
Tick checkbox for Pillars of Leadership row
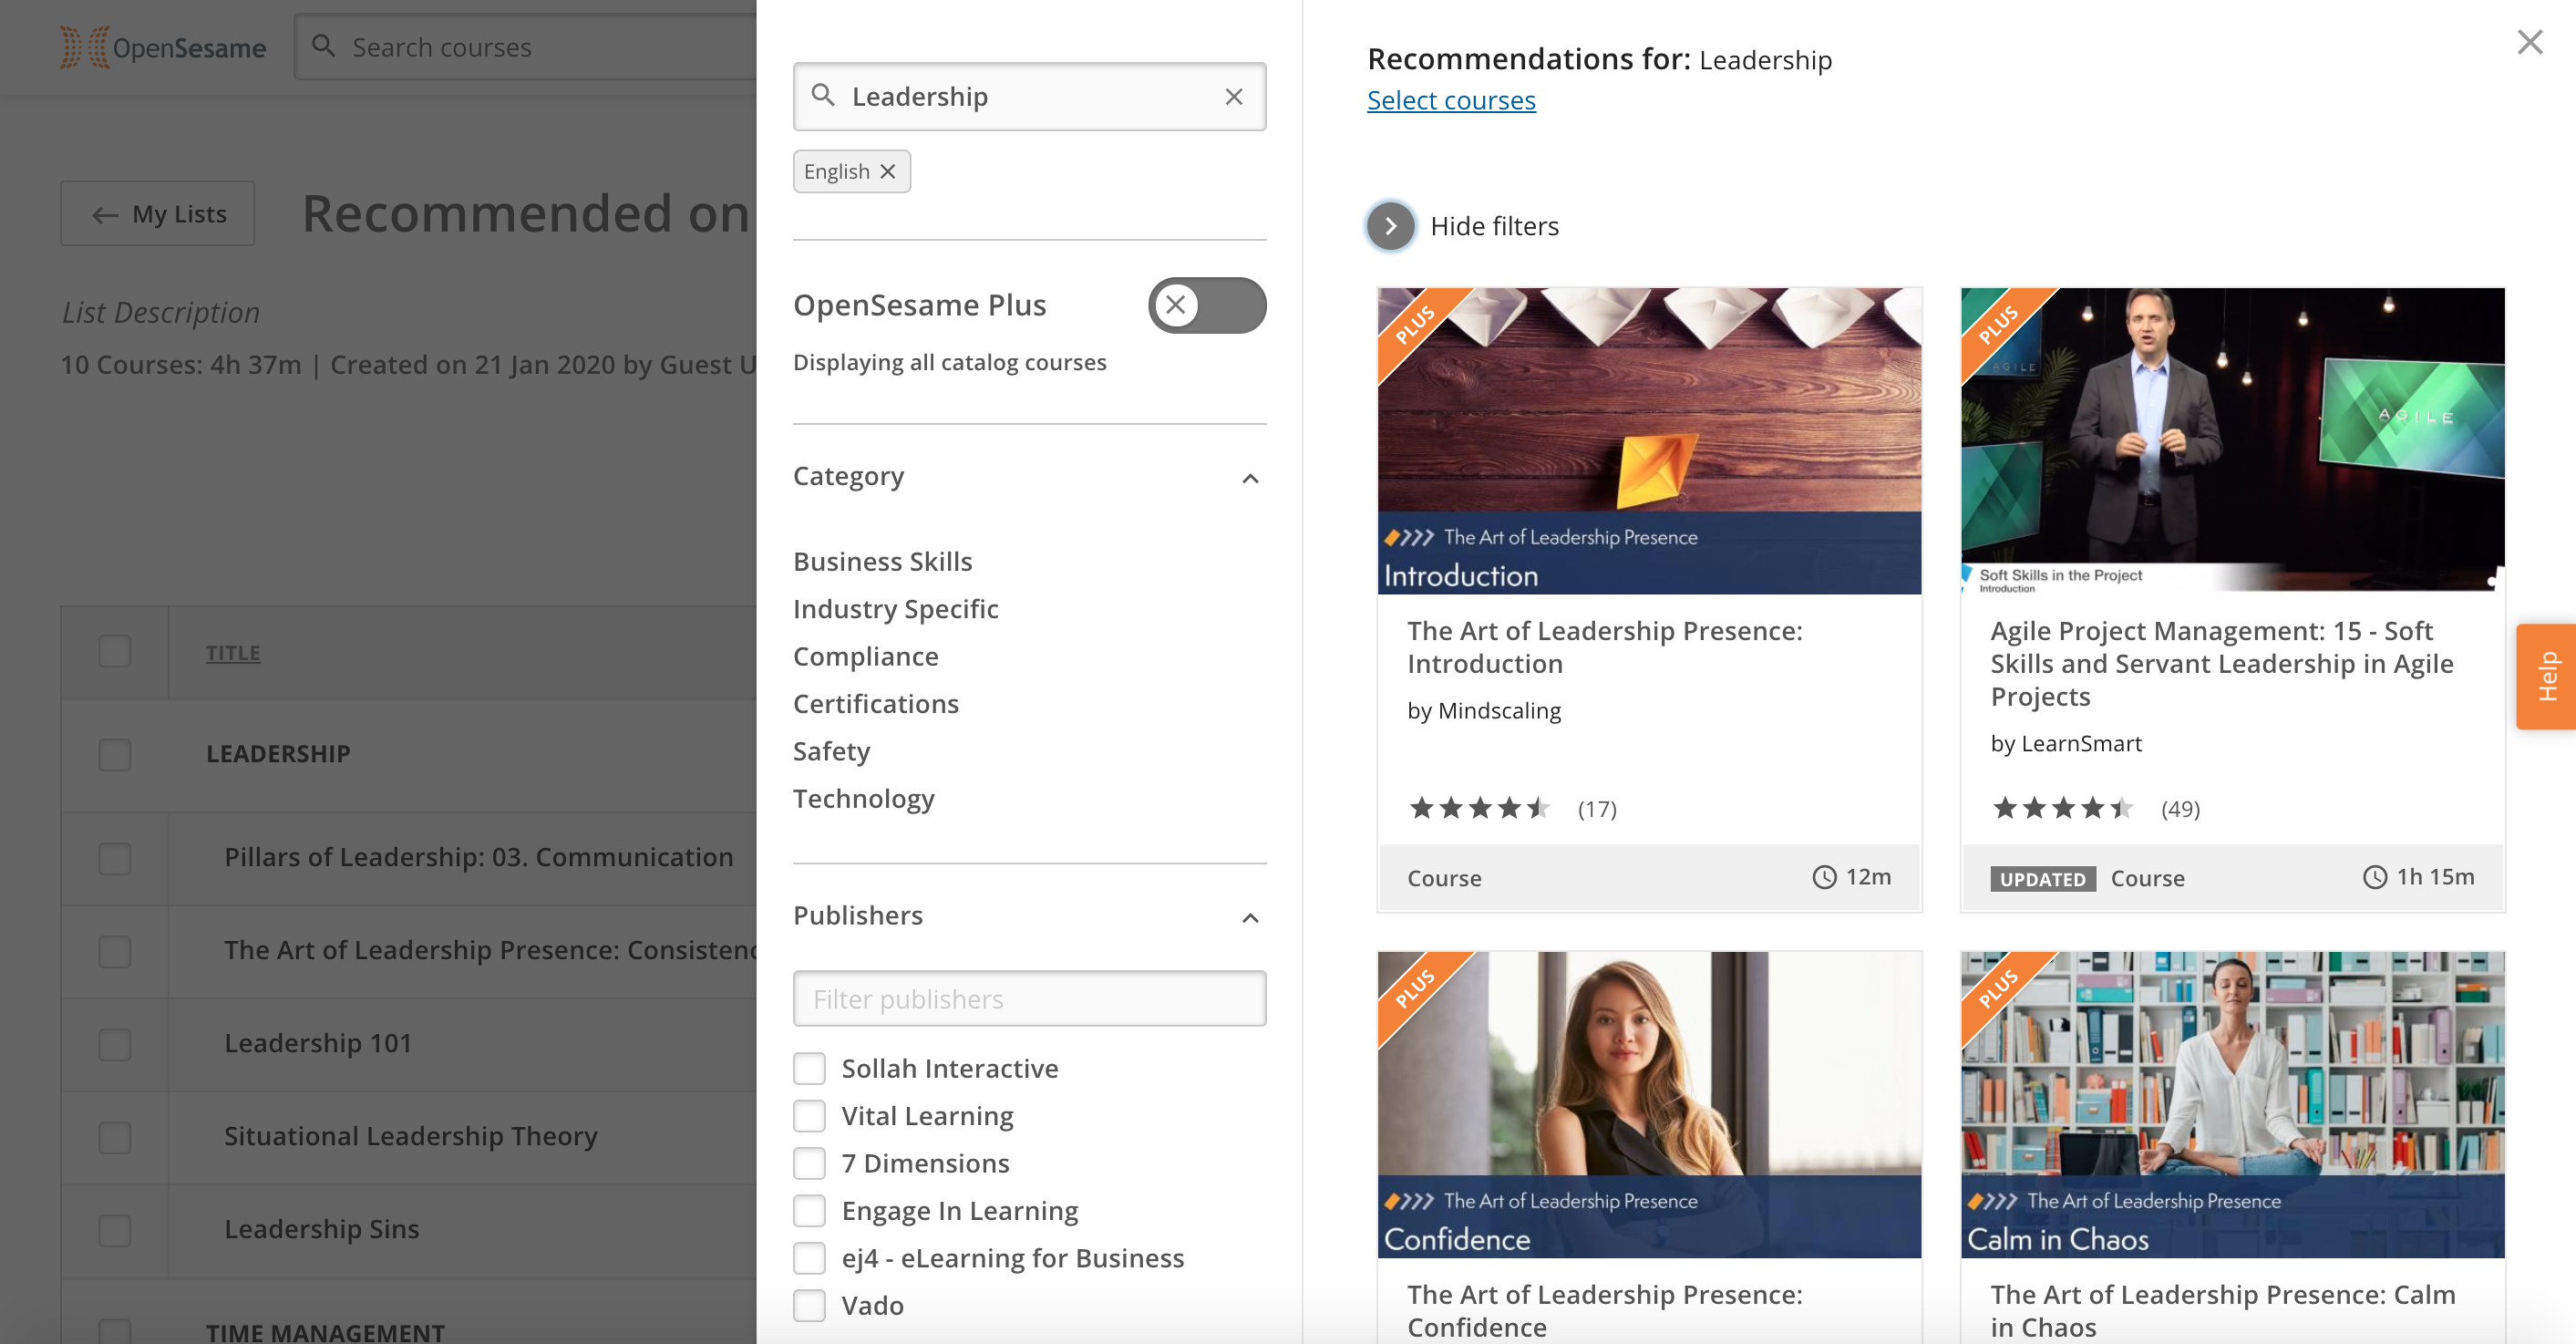pyautogui.click(x=115, y=858)
